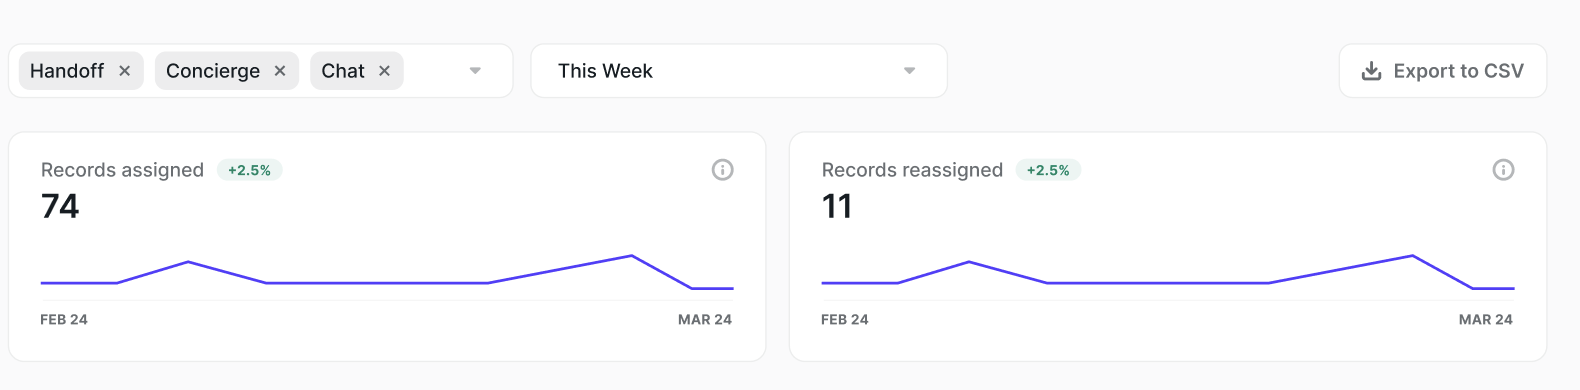Viewport: 1580px width, 390px height.
Task: Click MAR 24 label under Records assigned
Action: (705, 320)
